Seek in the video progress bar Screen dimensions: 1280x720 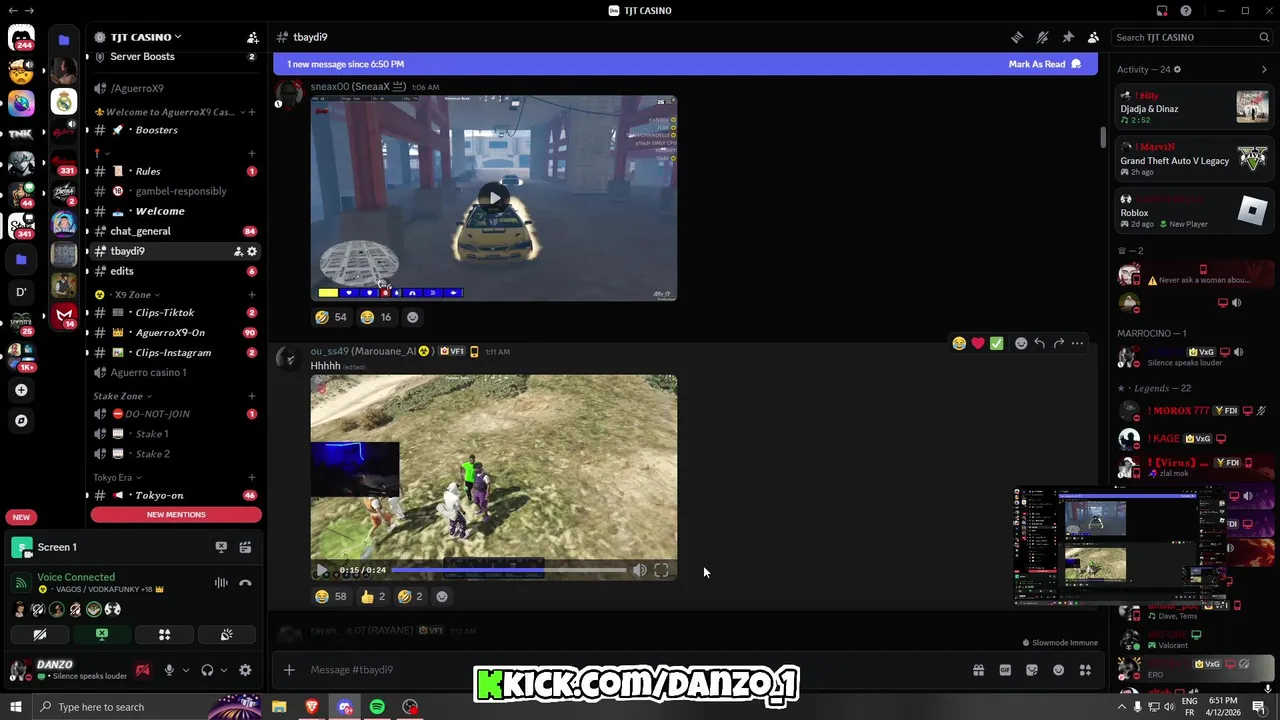507,570
